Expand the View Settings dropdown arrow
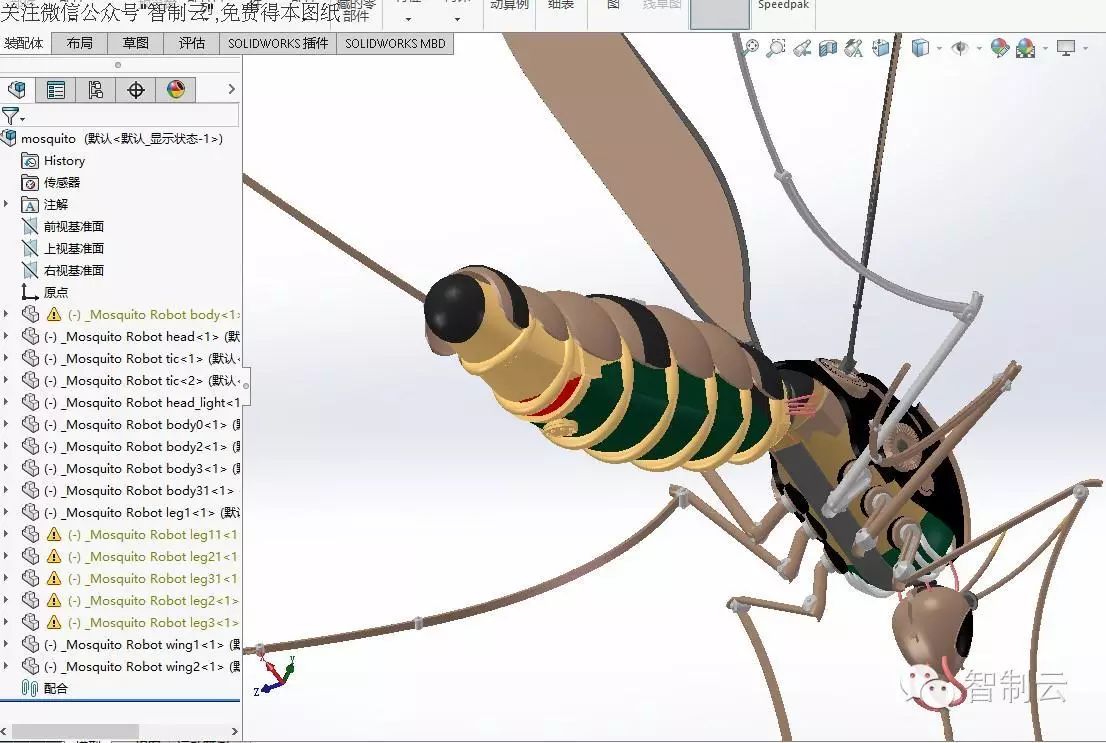The height and width of the screenshot is (743, 1106). pyautogui.click(x=1085, y=48)
